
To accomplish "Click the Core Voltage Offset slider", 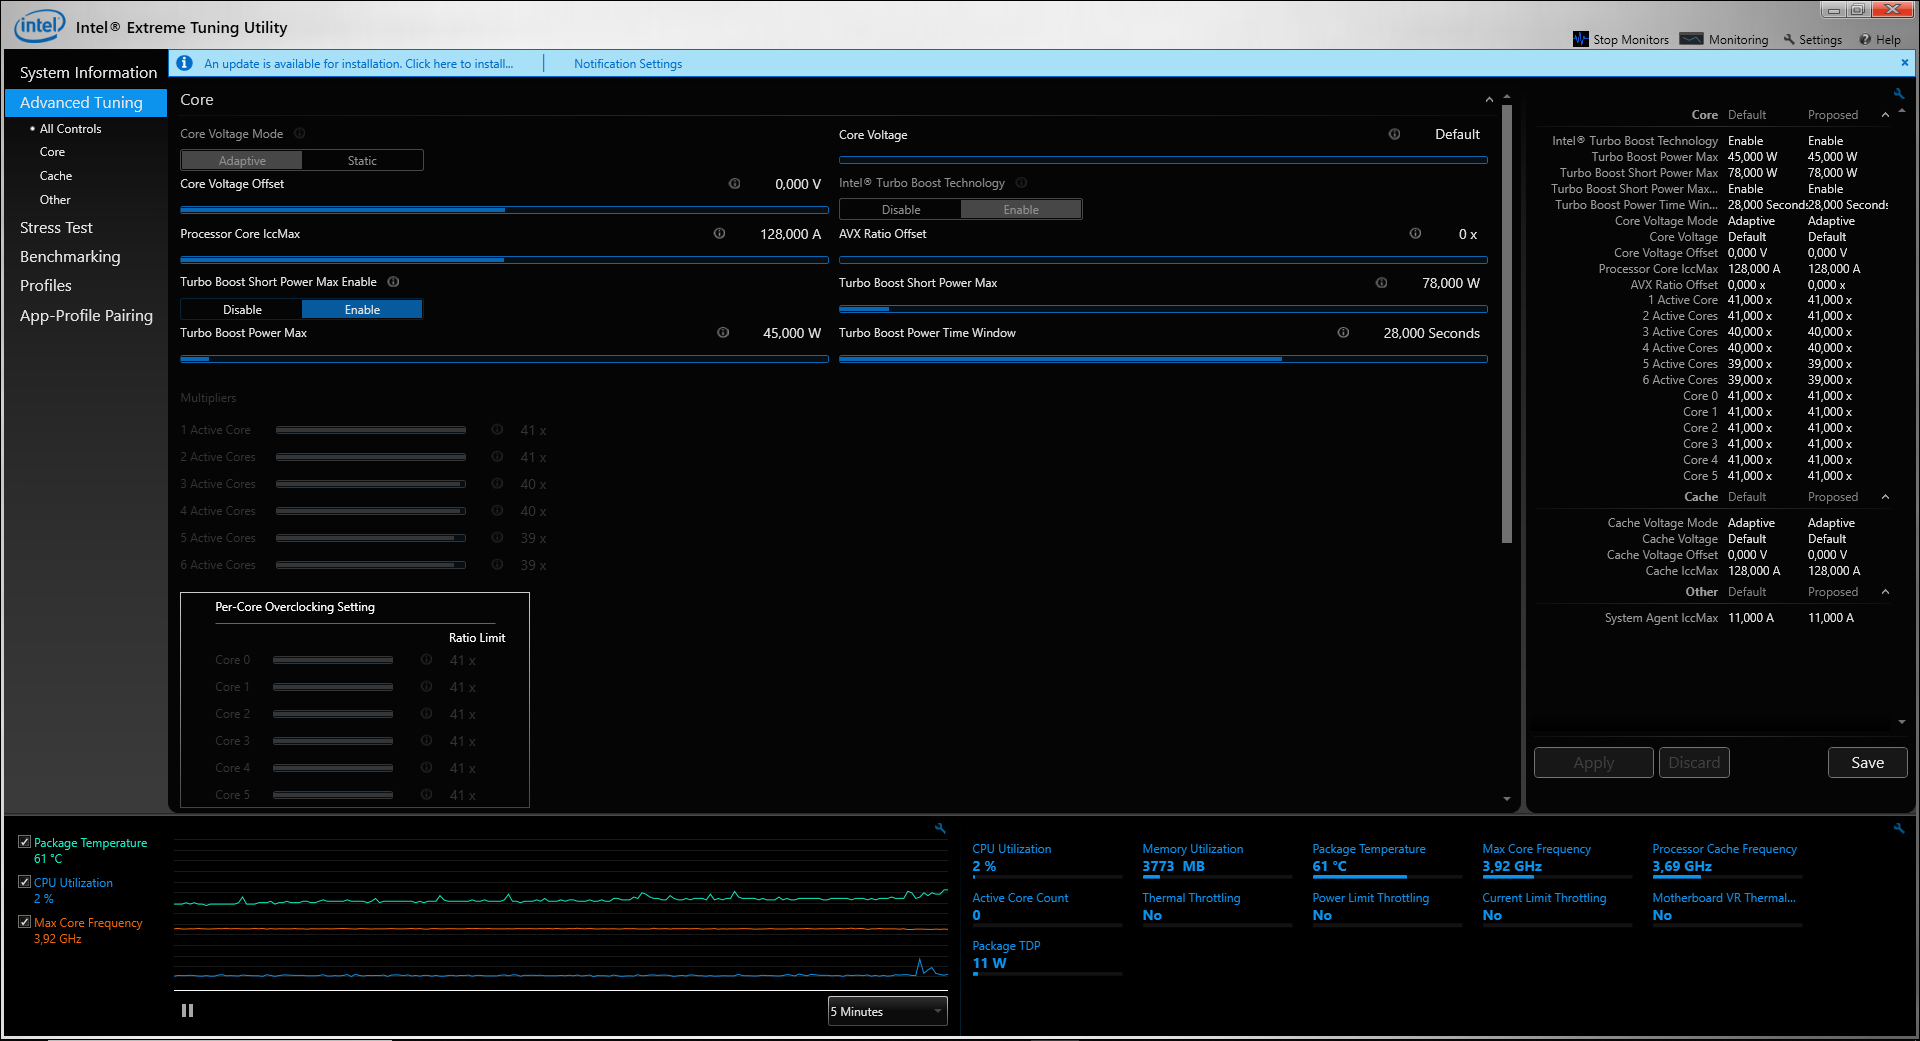I will [x=504, y=210].
